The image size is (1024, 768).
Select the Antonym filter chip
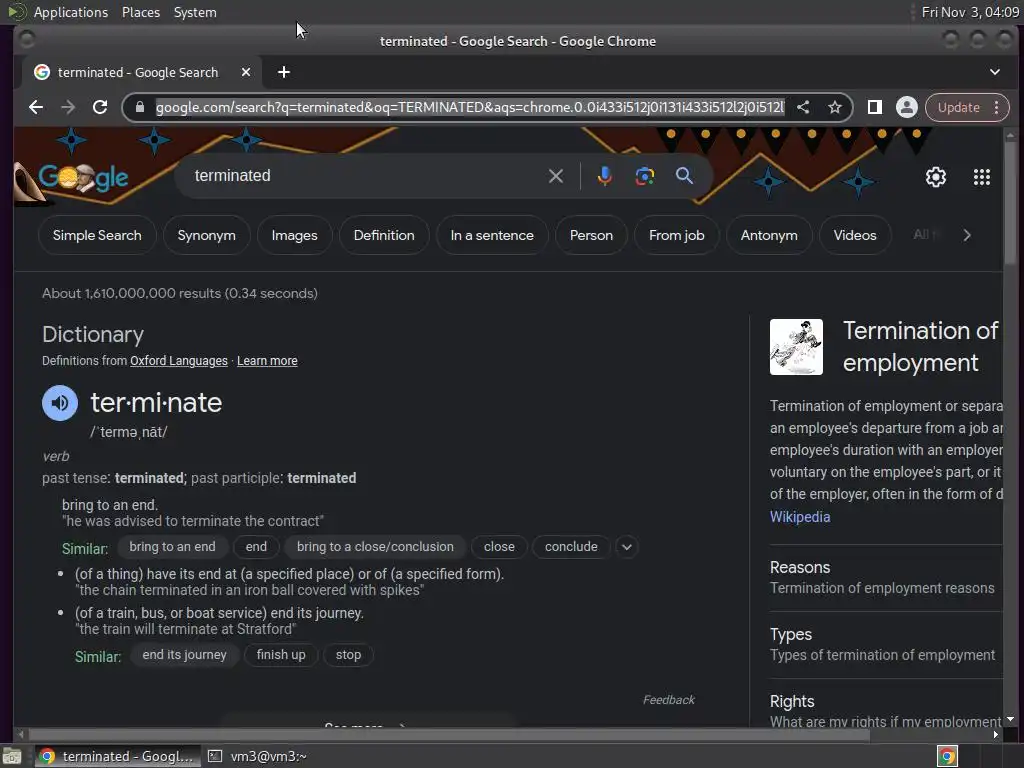(769, 235)
